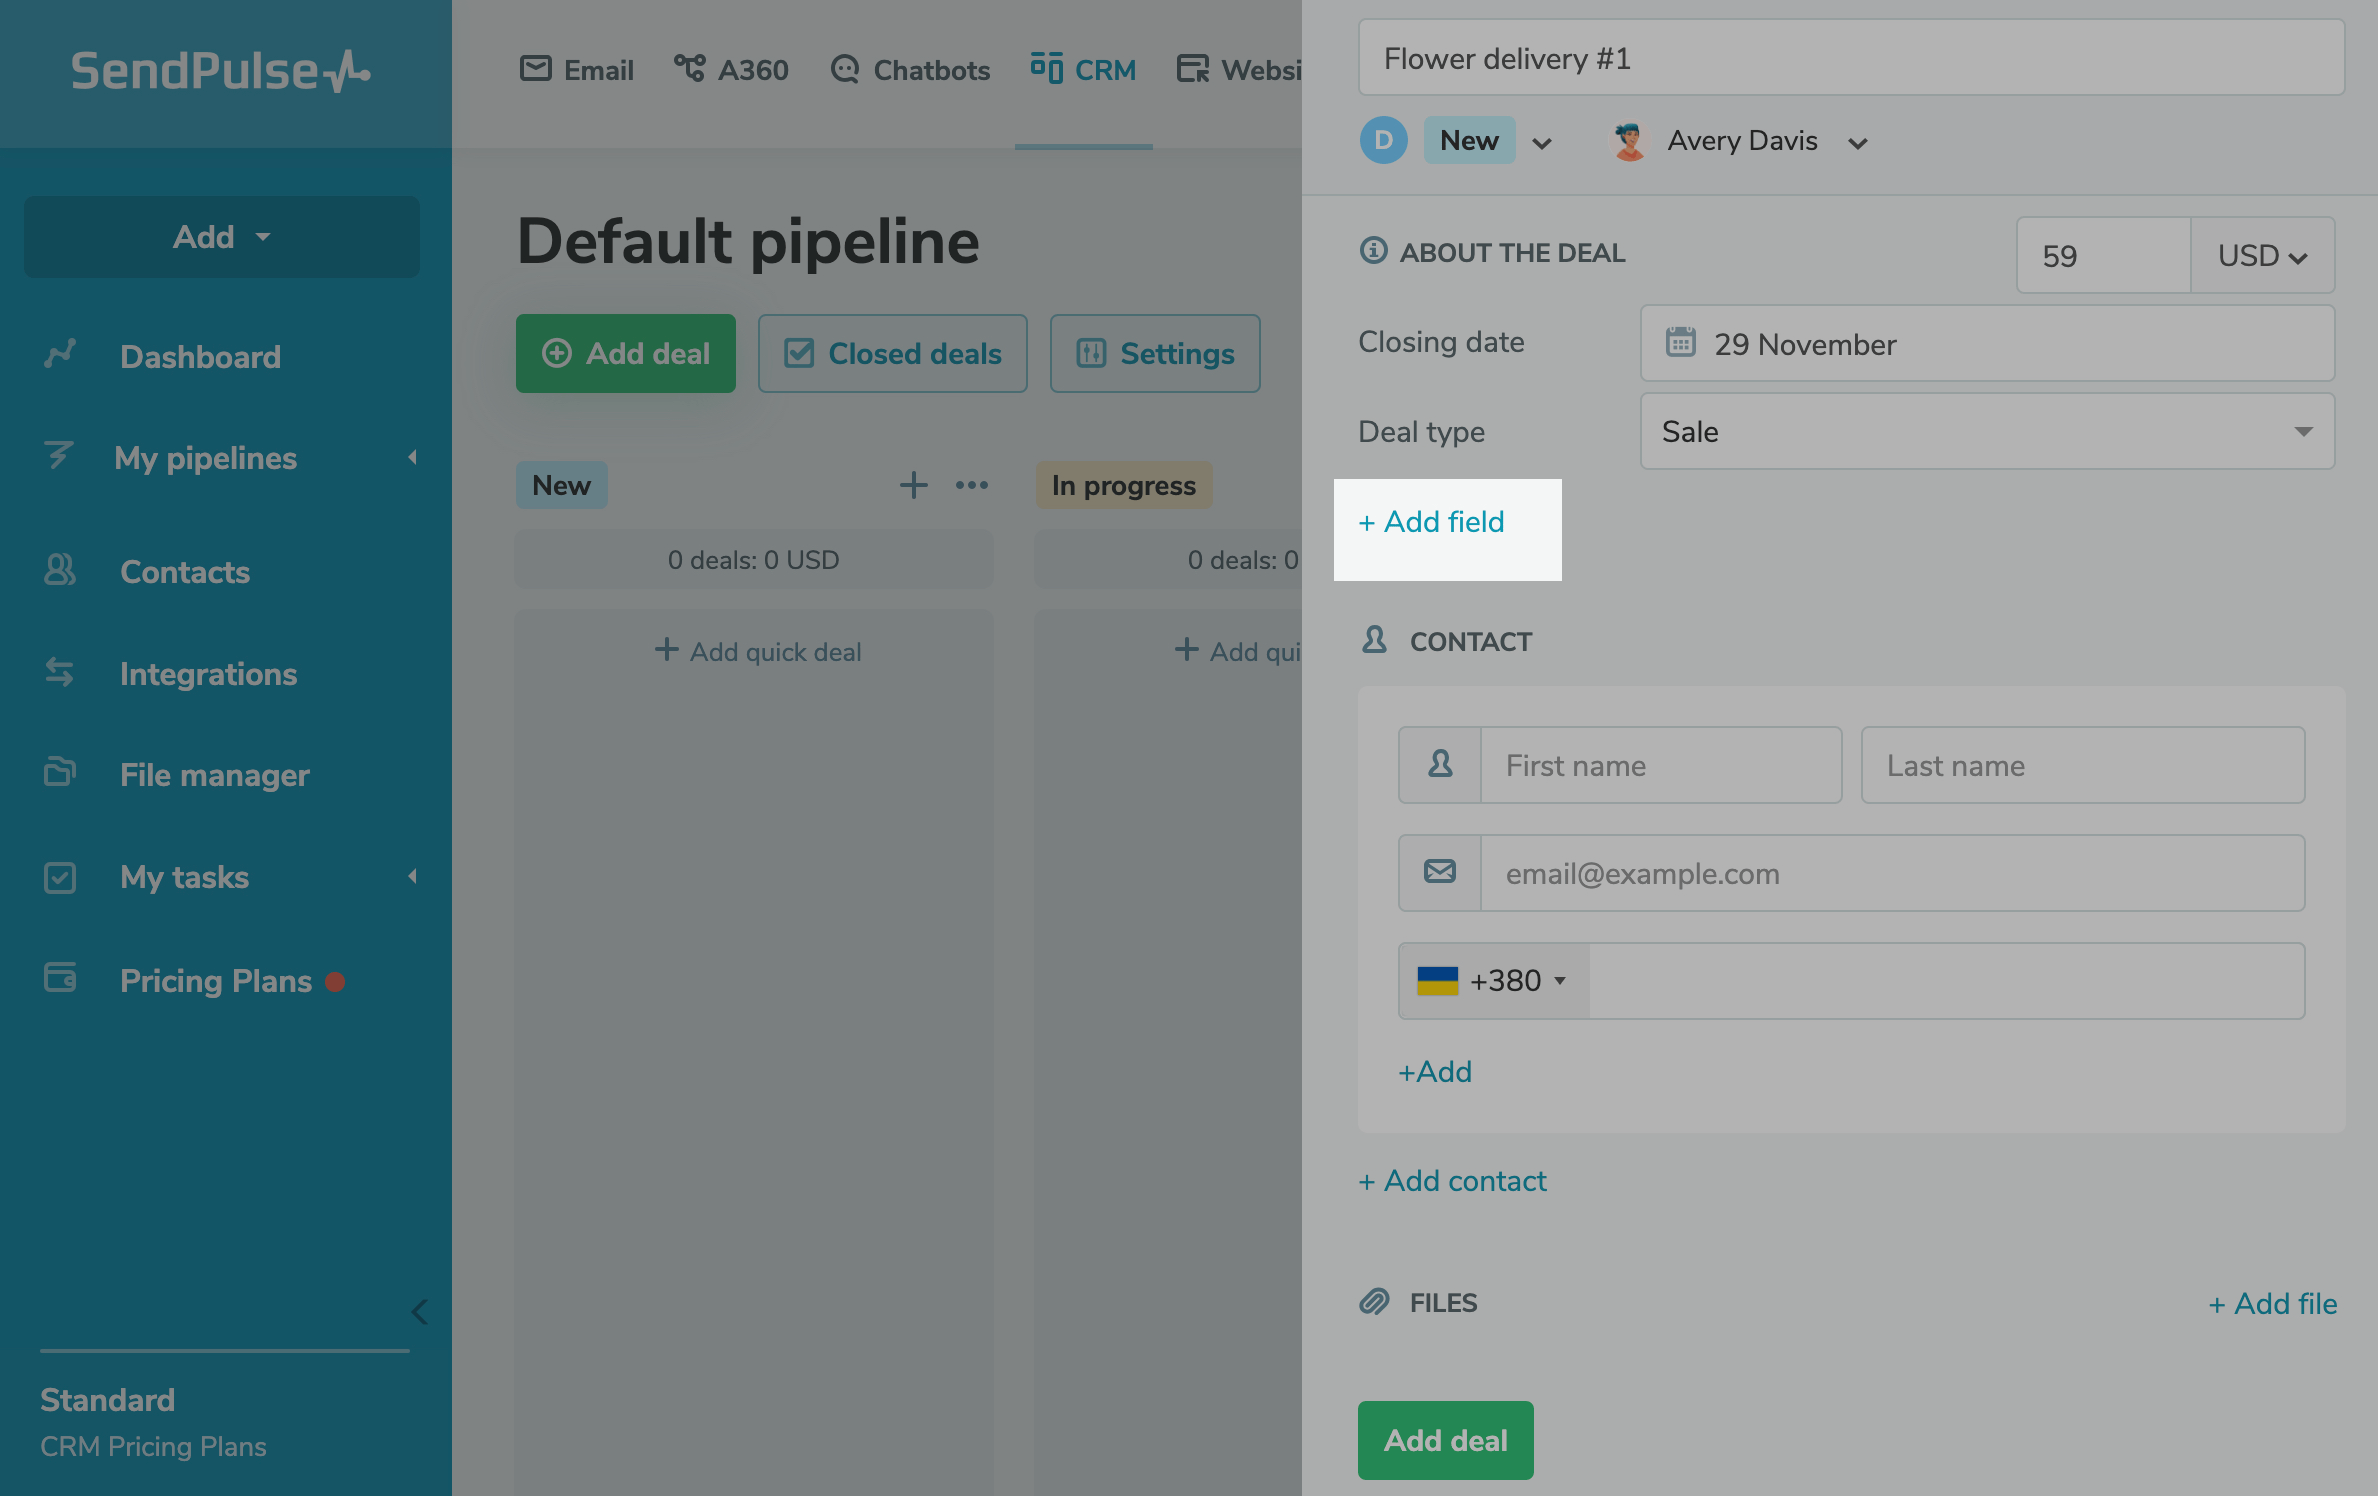Screen dimensions: 2378x1496
Task: Click the File manager folder icon
Action: tap(59, 773)
